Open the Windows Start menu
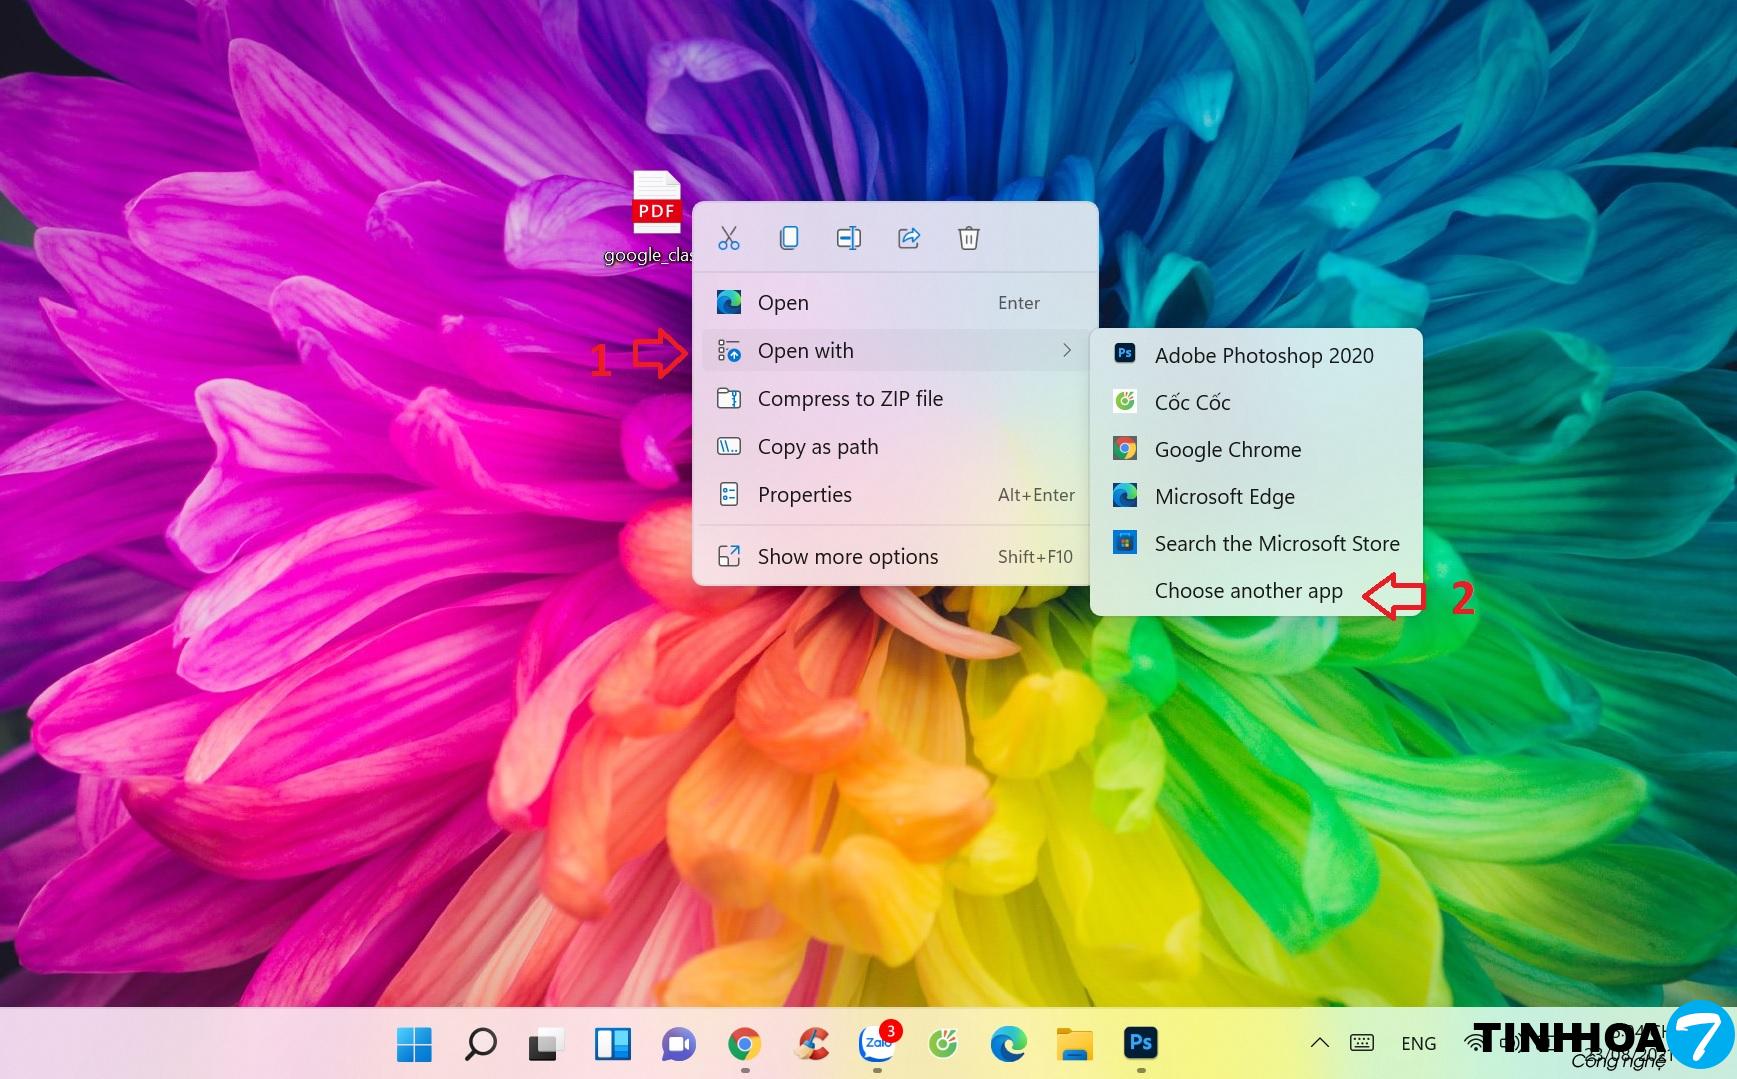 tap(414, 1044)
